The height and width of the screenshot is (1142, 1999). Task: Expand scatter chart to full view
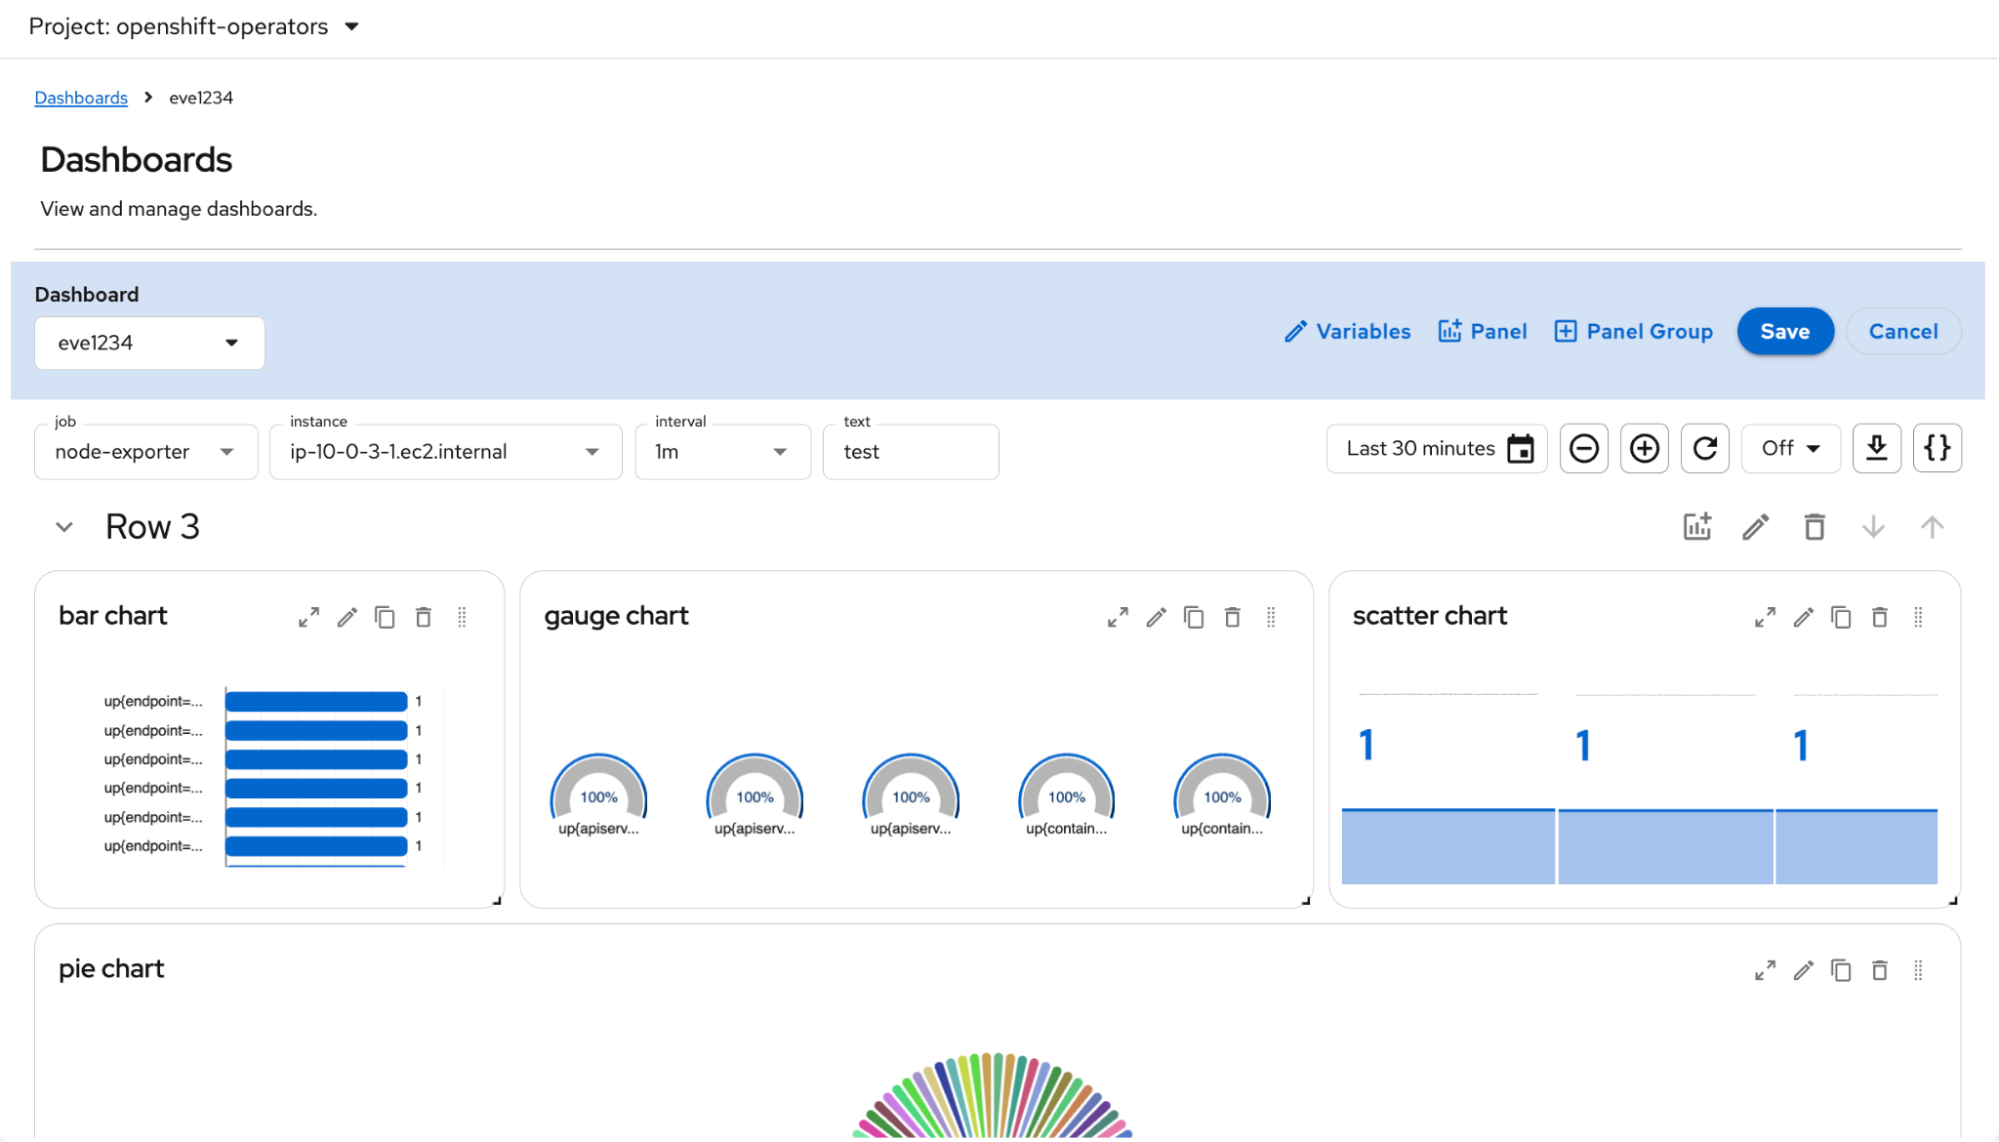click(1765, 617)
